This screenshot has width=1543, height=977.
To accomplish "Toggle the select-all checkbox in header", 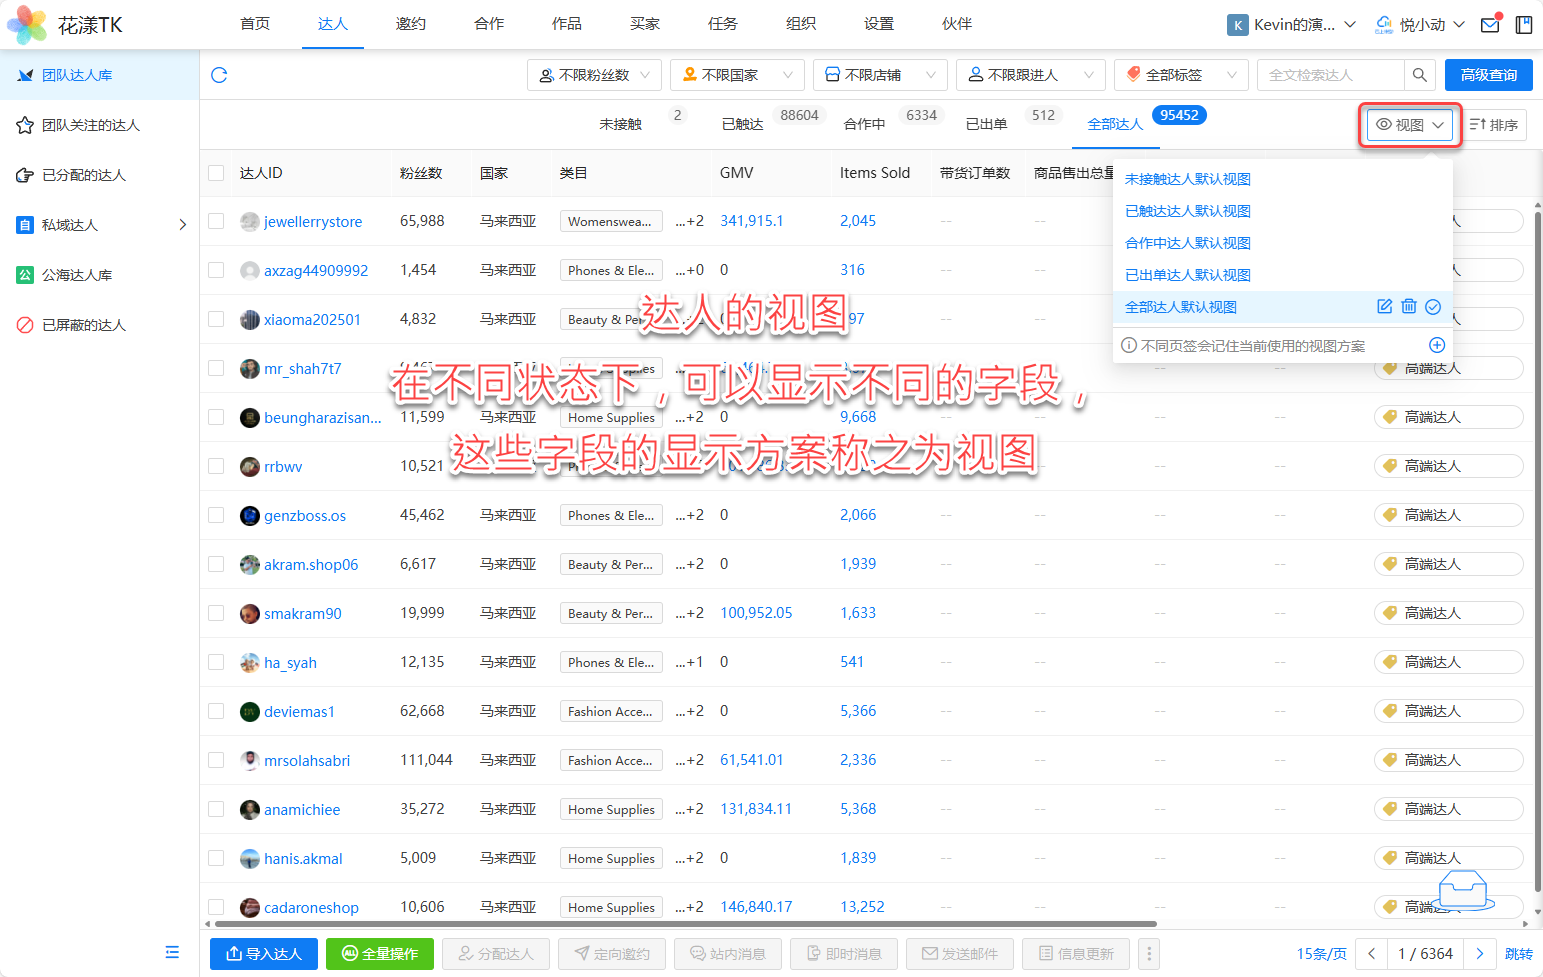I will tap(216, 173).
